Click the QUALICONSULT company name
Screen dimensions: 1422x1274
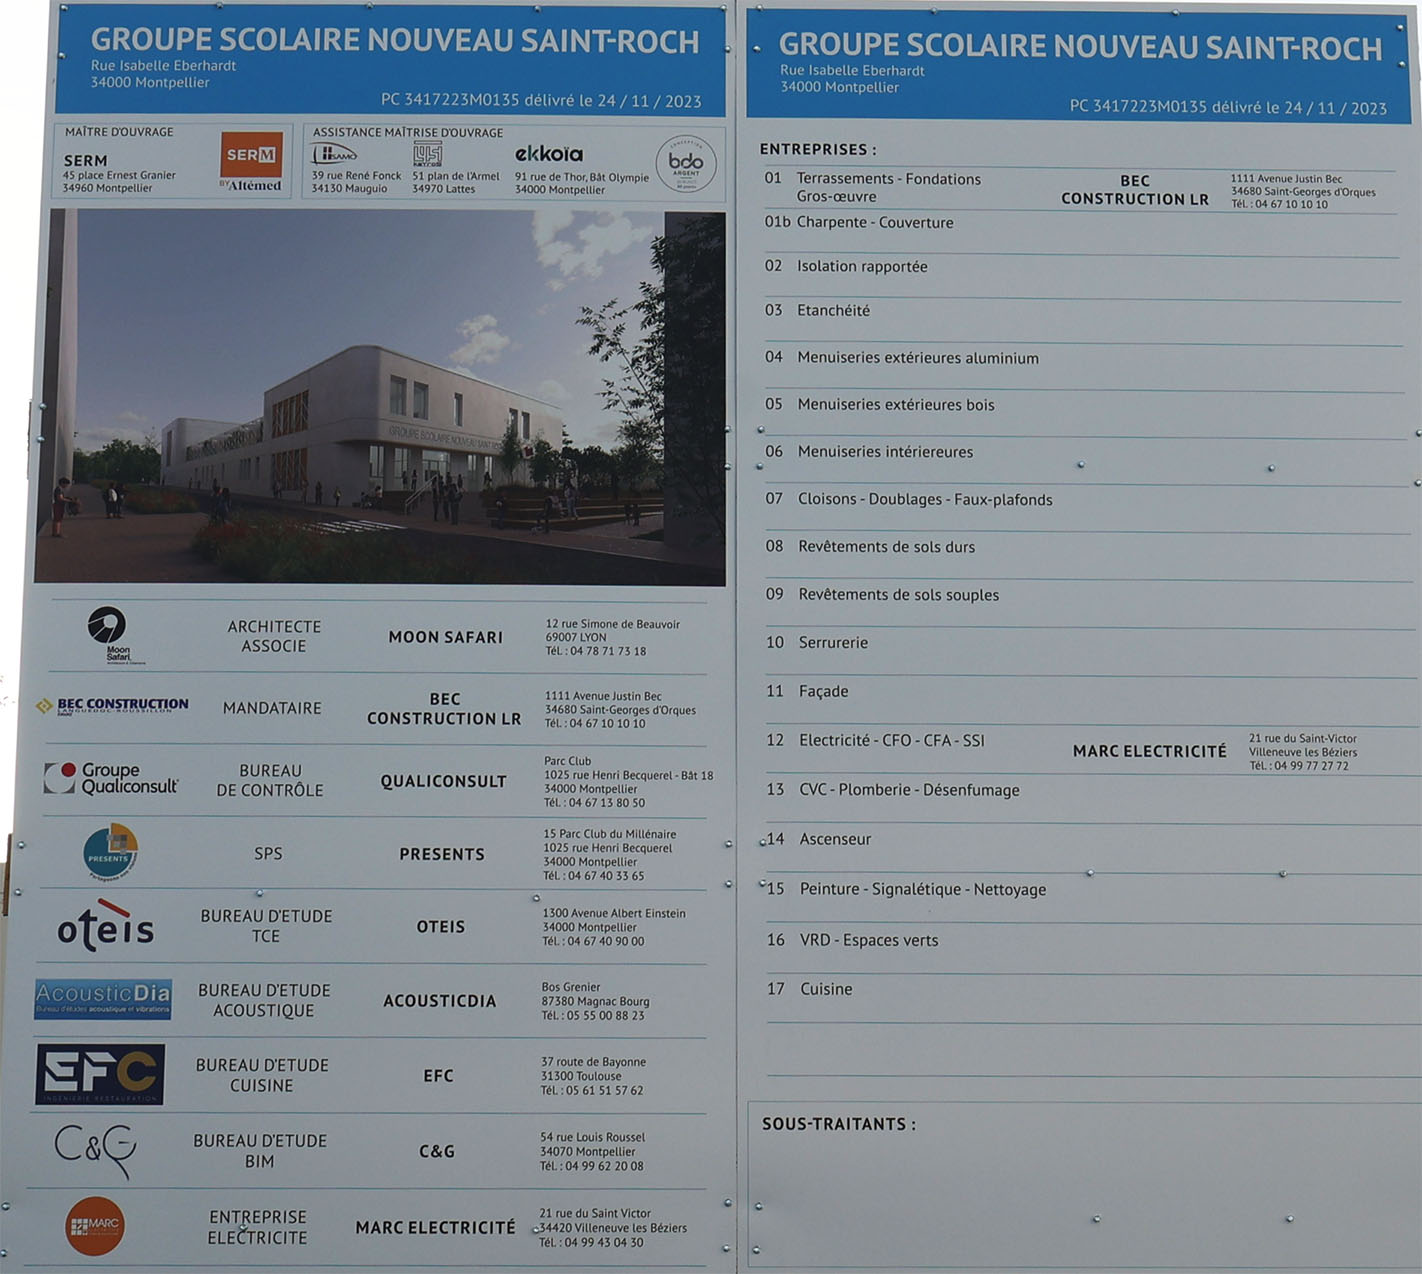point(443,781)
